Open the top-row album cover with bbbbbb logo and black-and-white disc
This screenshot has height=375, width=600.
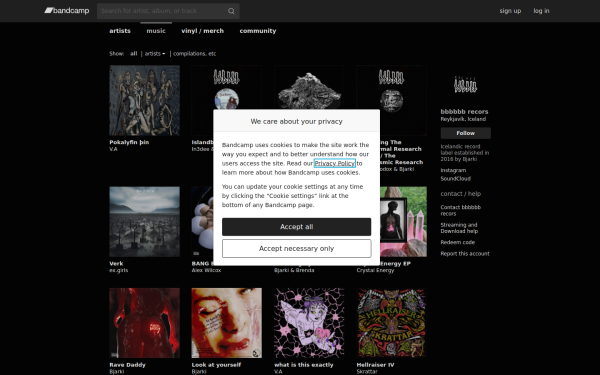coord(391,100)
